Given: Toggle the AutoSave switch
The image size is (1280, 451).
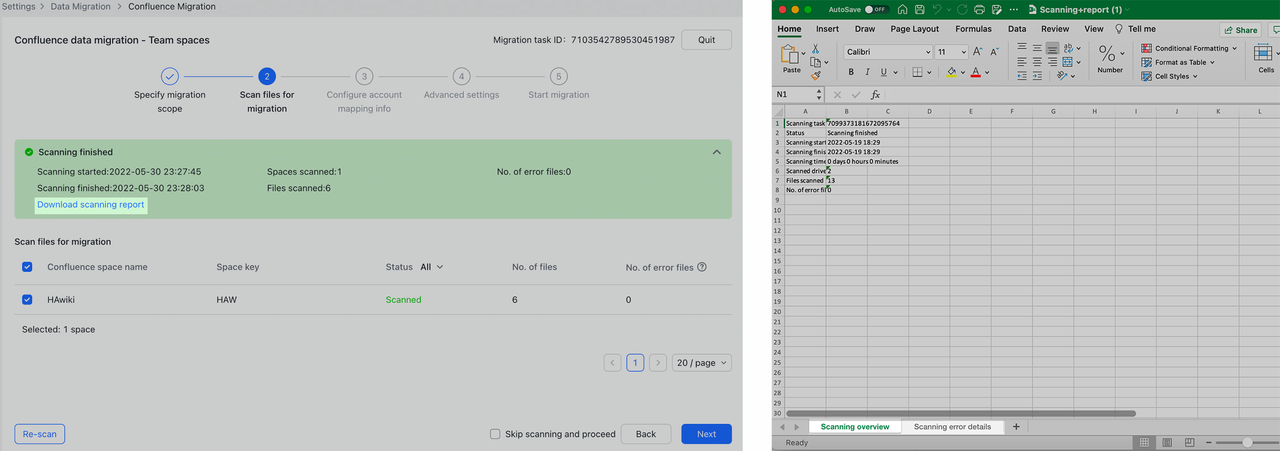Looking at the screenshot, I should pos(876,9).
